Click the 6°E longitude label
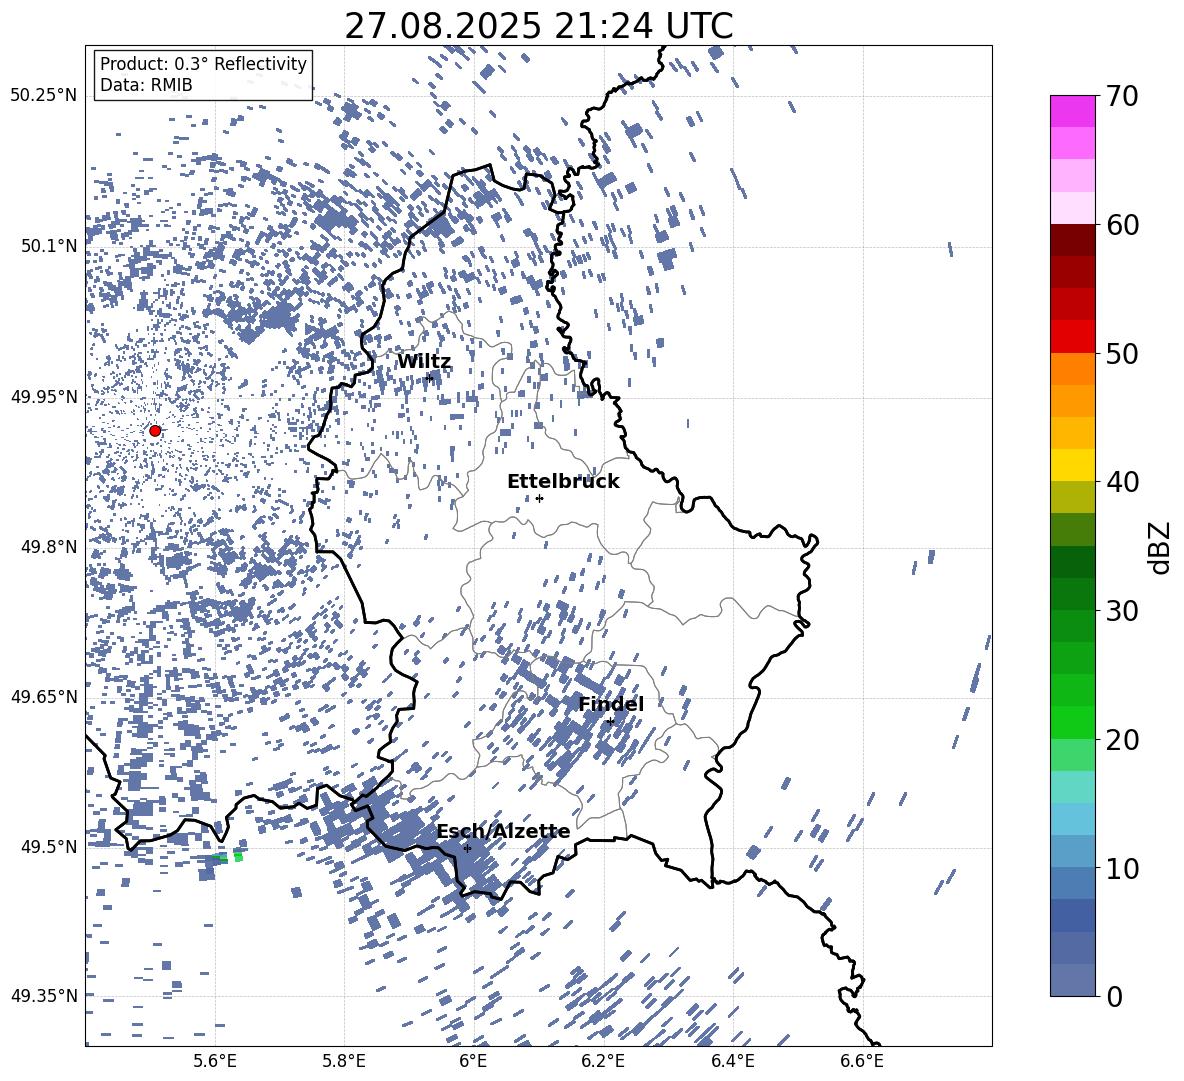This screenshot has height=1081, width=1184. click(x=473, y=1061)
